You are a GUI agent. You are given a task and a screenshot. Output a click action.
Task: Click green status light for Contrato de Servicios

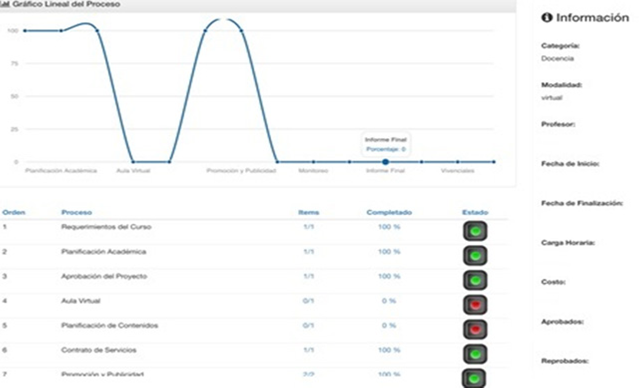tap(475, 354)
